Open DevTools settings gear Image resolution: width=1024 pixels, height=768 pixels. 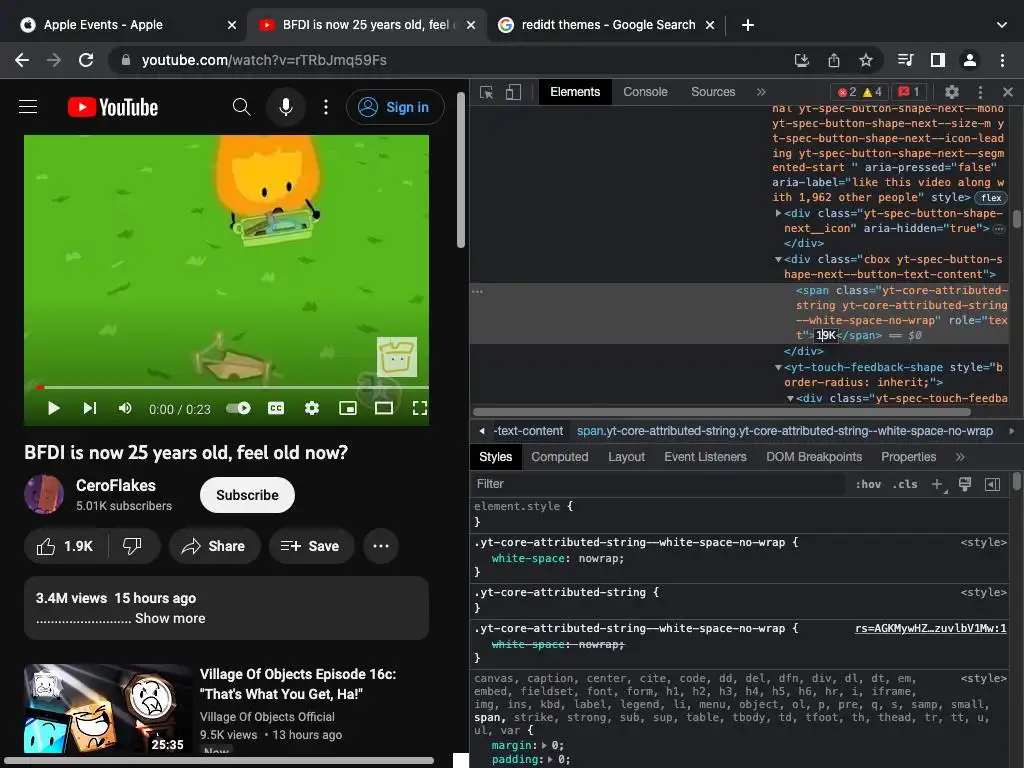pos(952,92)
